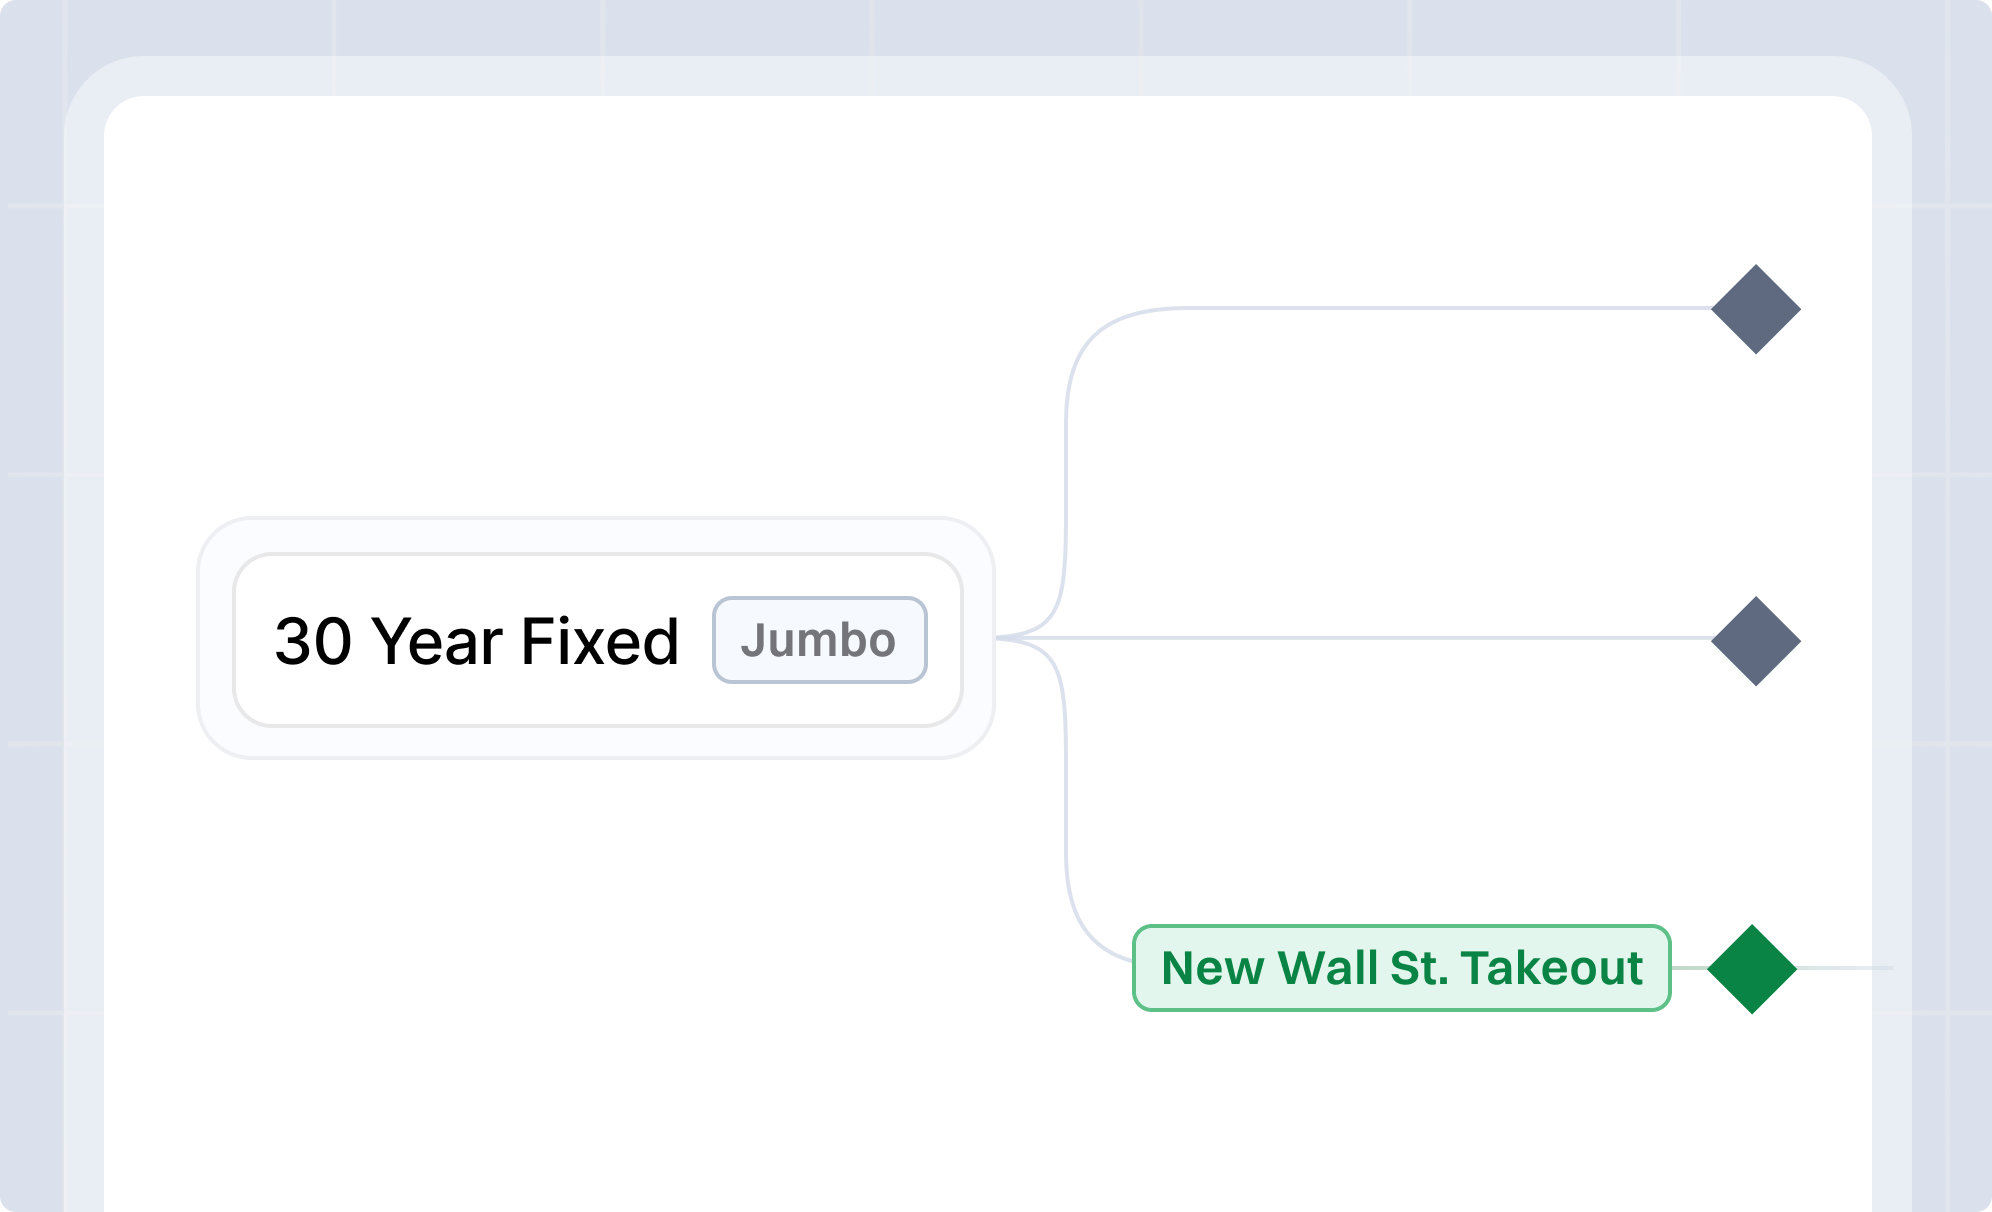Open the New Wall St. Takeout label

click(1402, 968)
